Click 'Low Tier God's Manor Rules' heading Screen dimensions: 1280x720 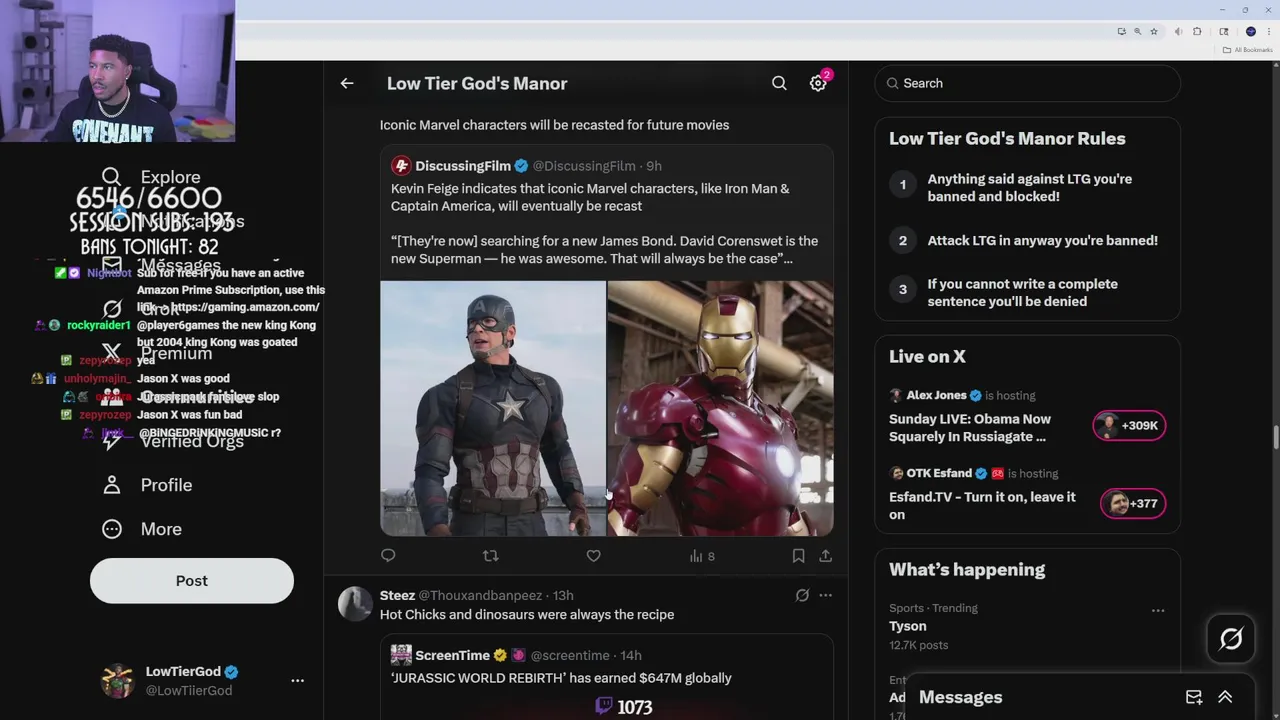coord(1007,139)
